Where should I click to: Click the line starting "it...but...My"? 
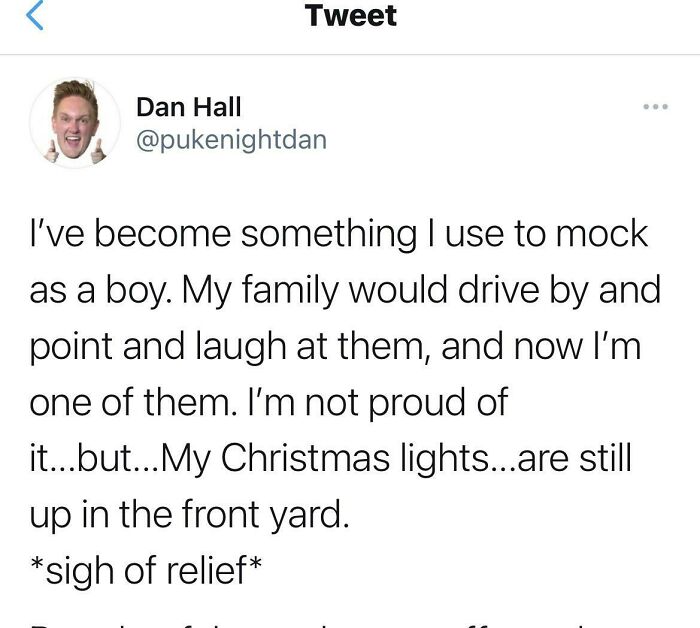330,459
